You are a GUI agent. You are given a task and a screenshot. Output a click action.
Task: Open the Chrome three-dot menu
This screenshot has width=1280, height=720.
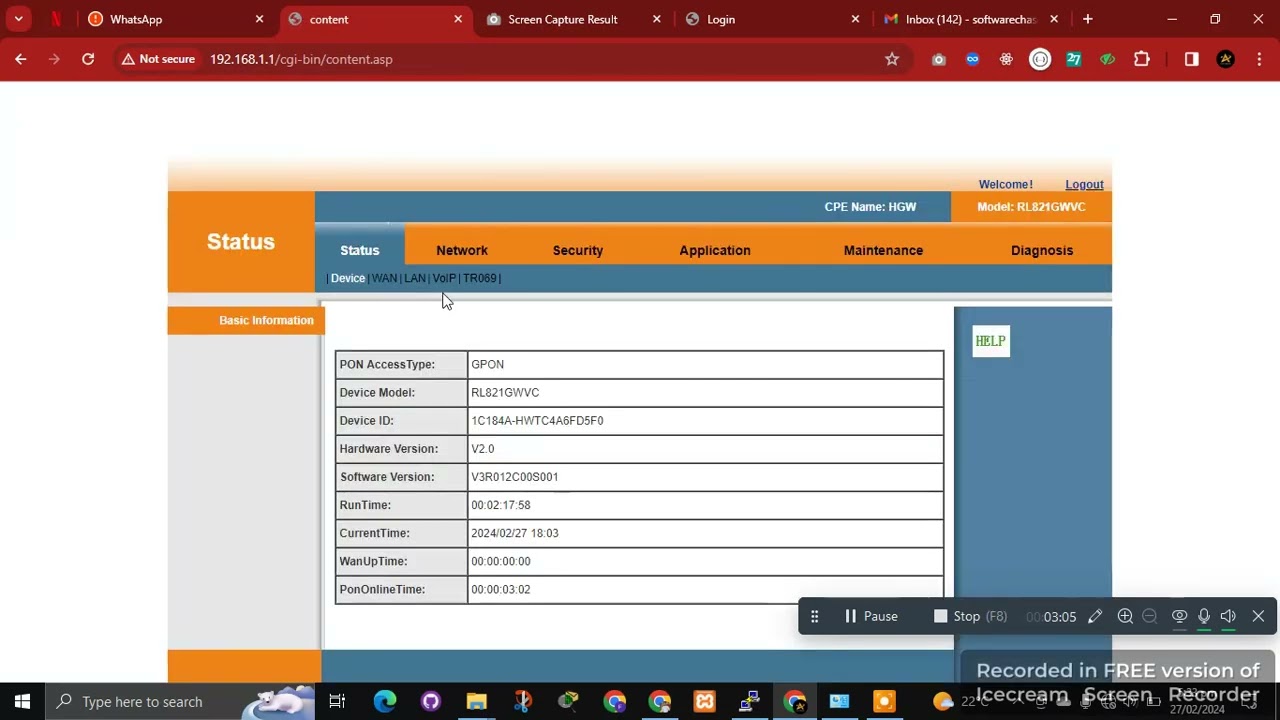pyautogui.click(x=1259, y=59)
